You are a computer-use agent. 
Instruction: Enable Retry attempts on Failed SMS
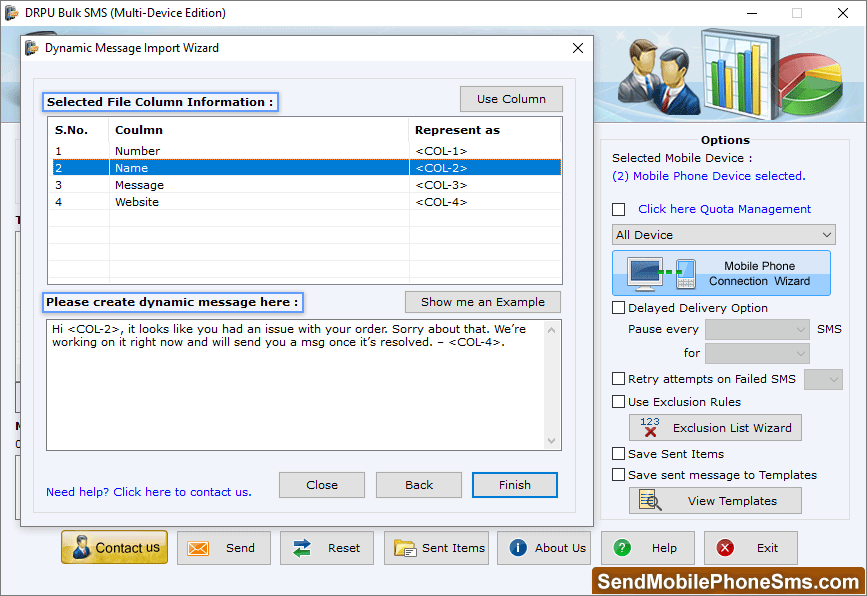click(618, 379)
